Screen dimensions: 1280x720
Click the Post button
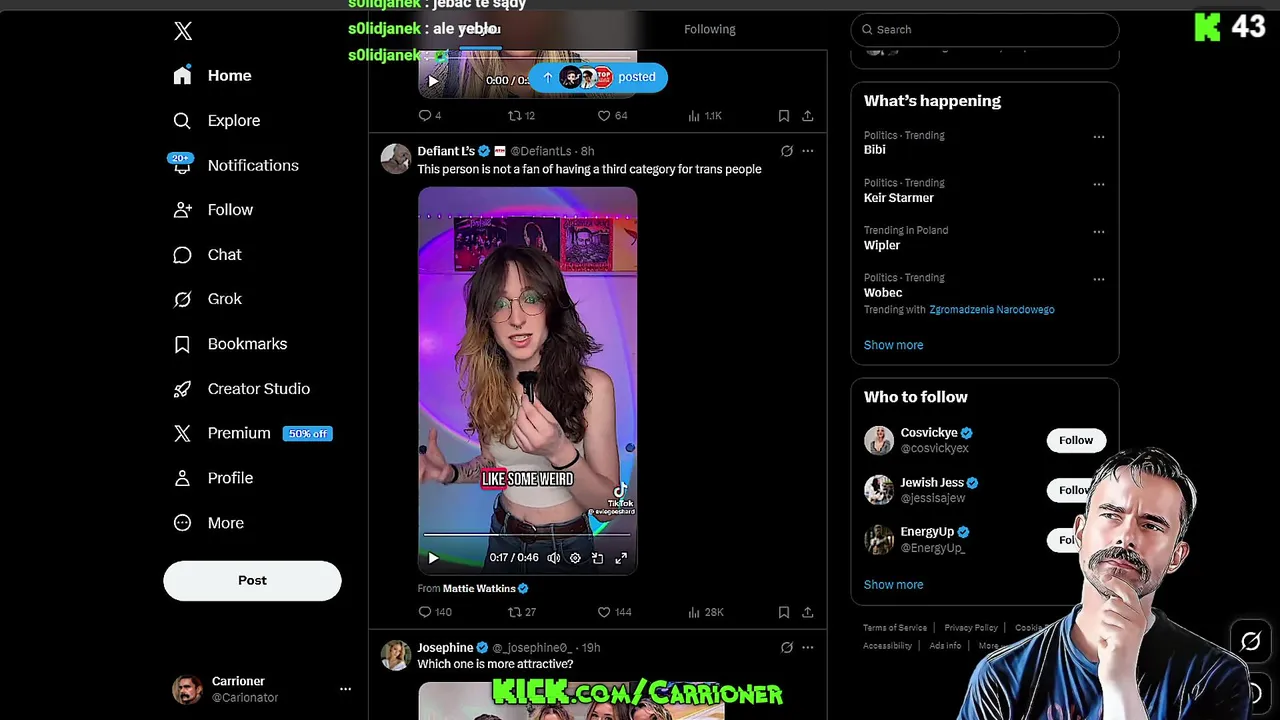tap(252, 580)
